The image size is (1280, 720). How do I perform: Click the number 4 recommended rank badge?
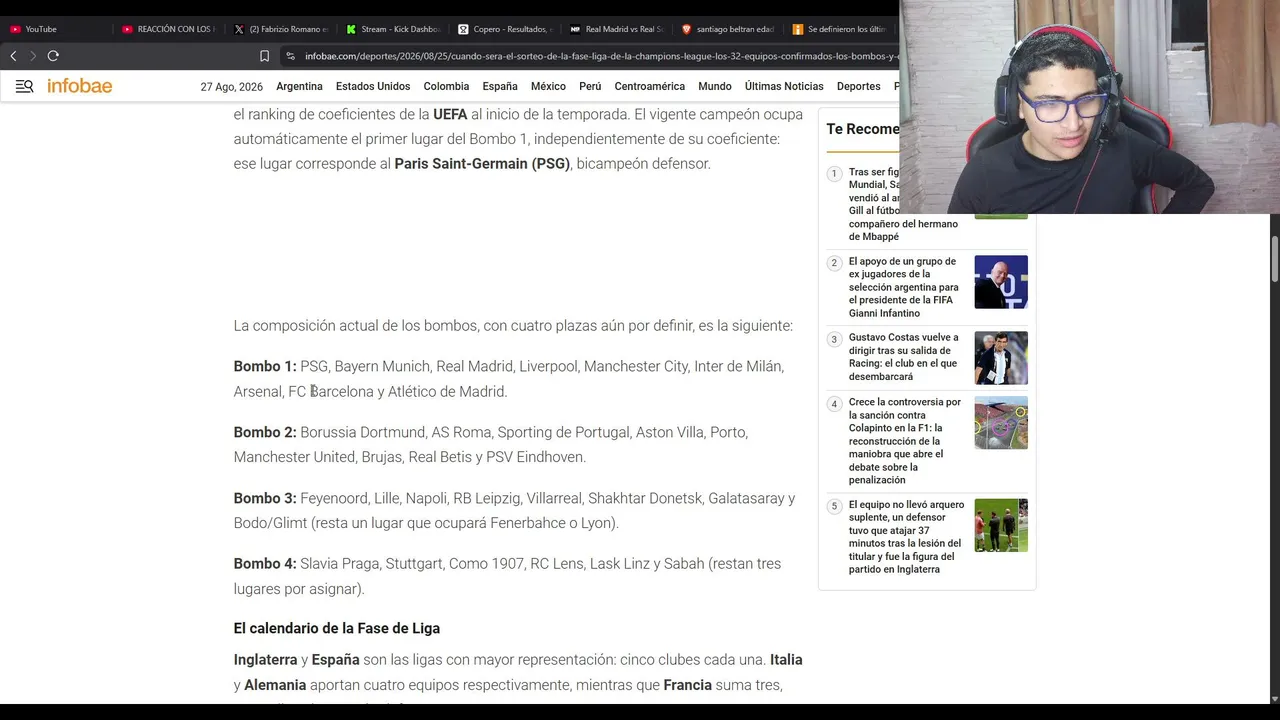coord(834,404)
